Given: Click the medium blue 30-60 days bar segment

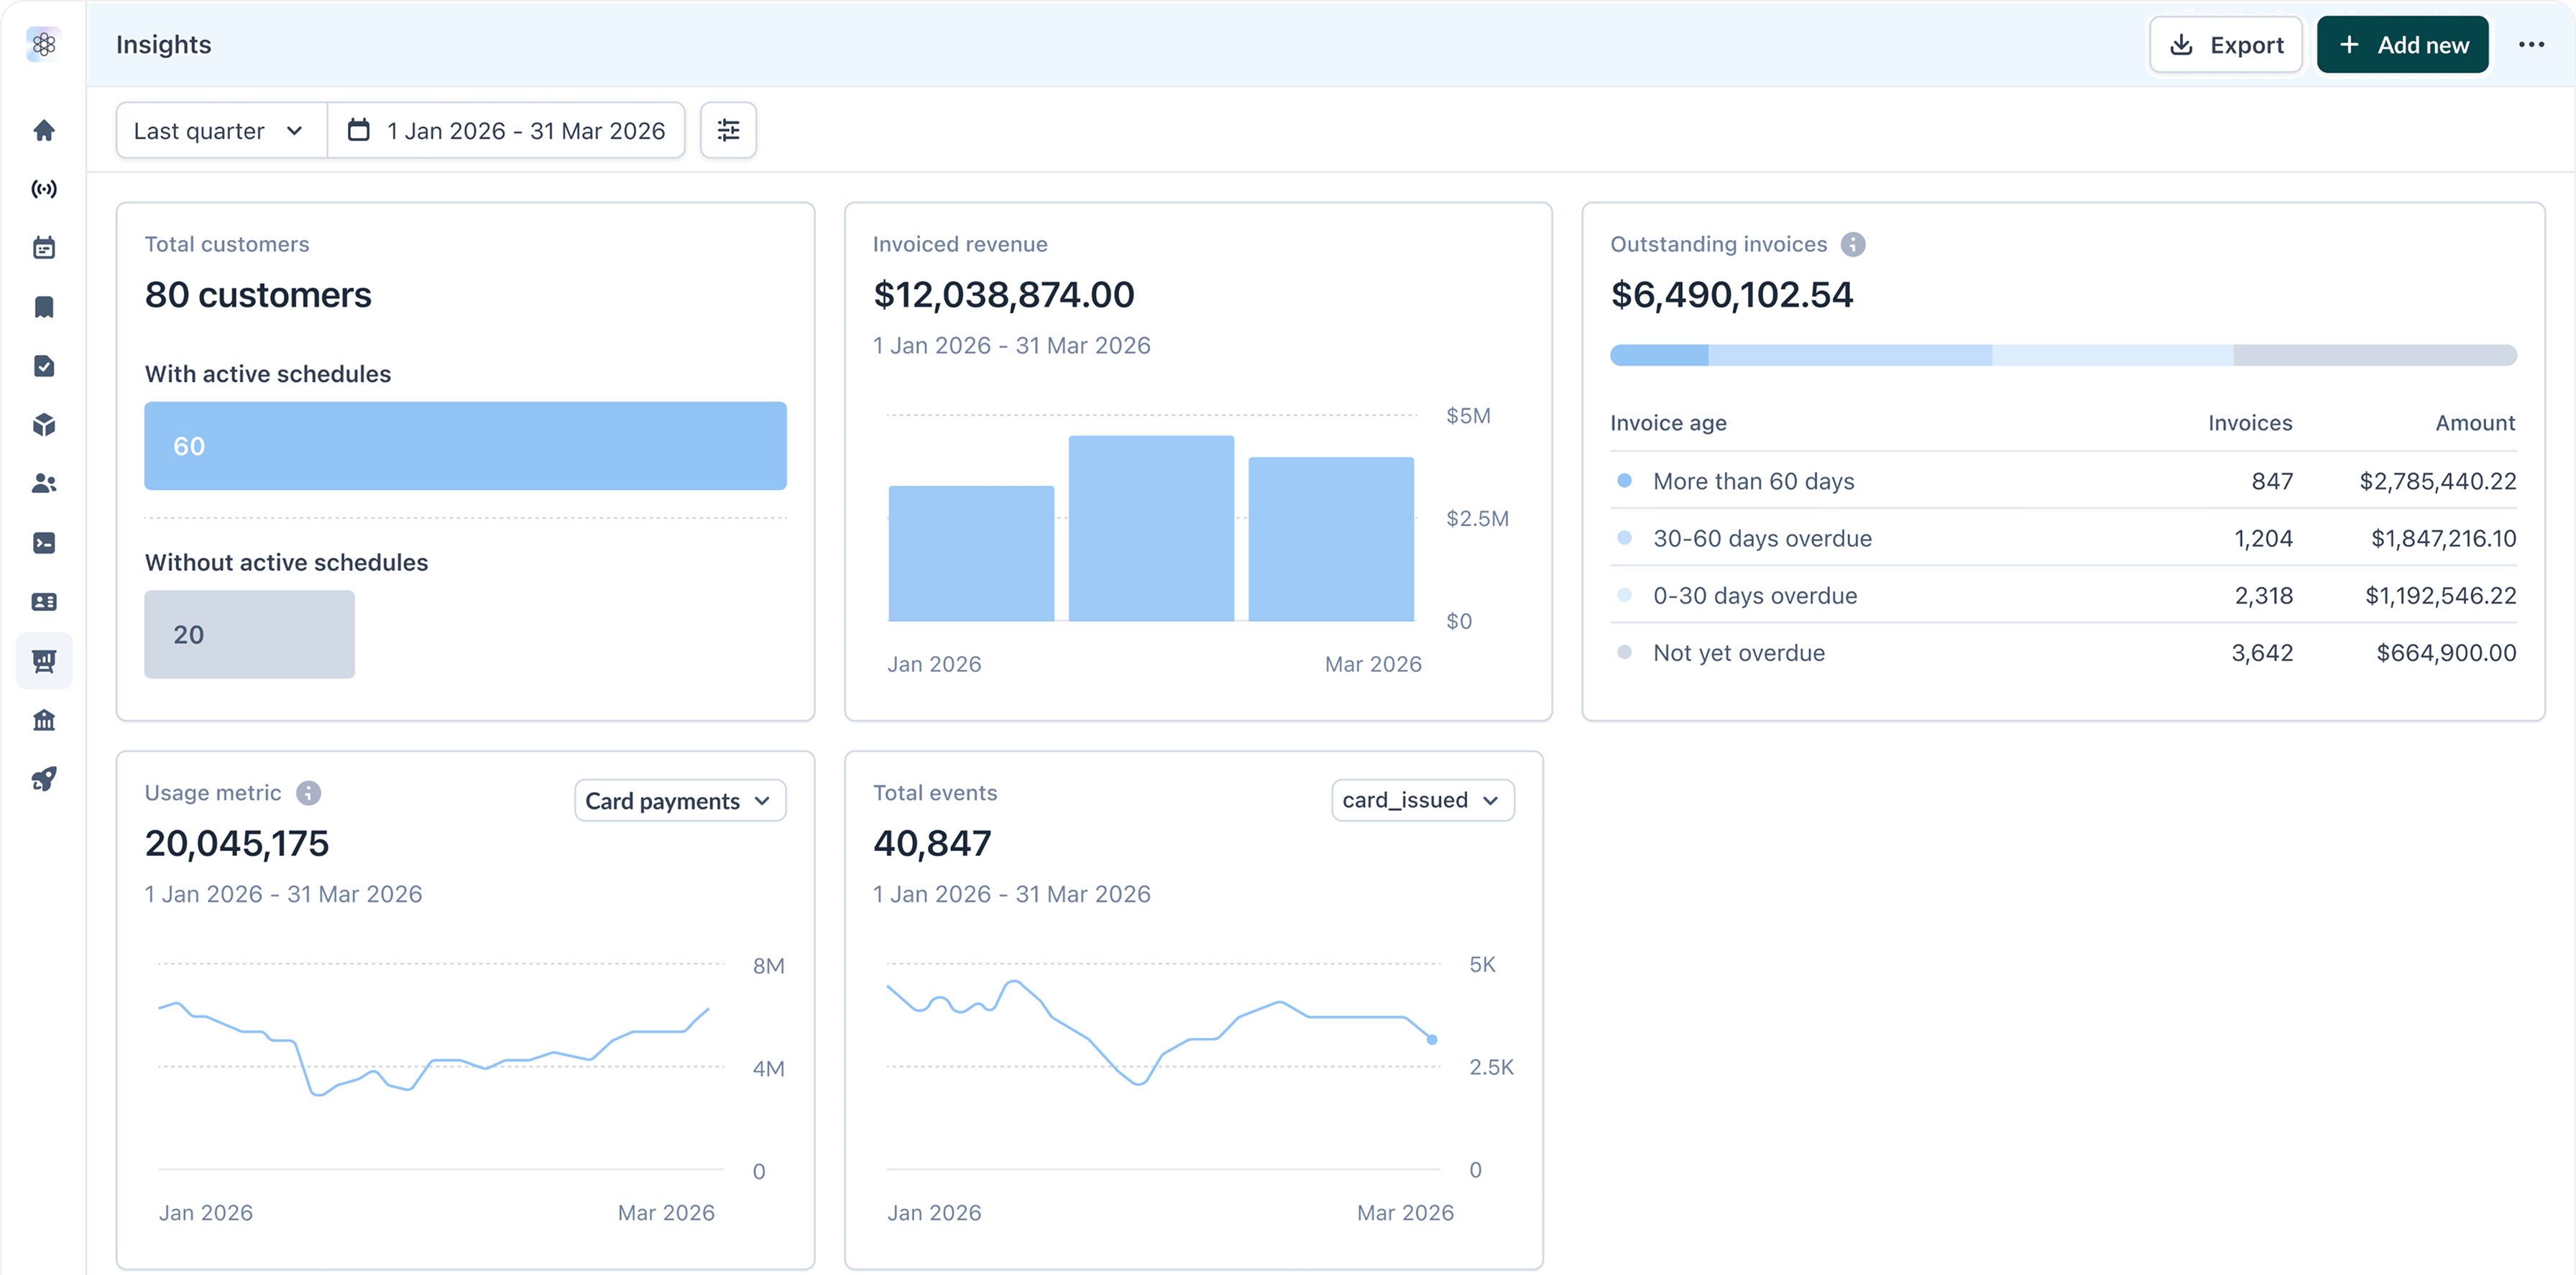Looking at the screenshot, I should pos(1850,355).
